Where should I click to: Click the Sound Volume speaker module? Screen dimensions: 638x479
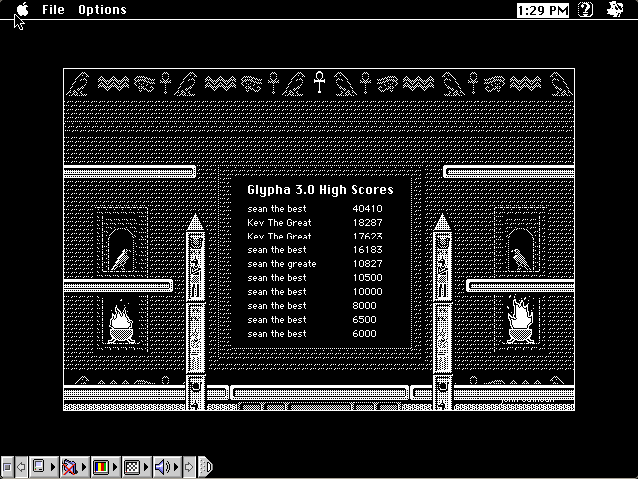click(162, 467)
